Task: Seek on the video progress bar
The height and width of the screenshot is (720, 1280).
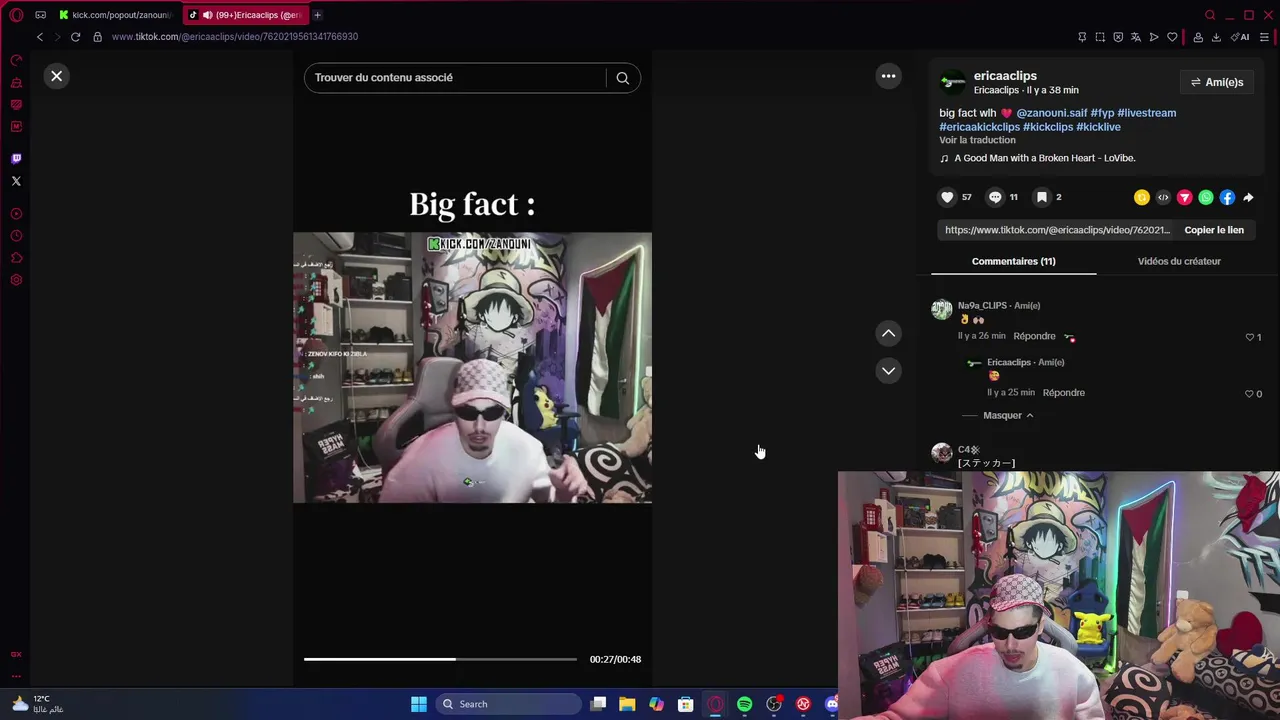Action: [440, 659]
